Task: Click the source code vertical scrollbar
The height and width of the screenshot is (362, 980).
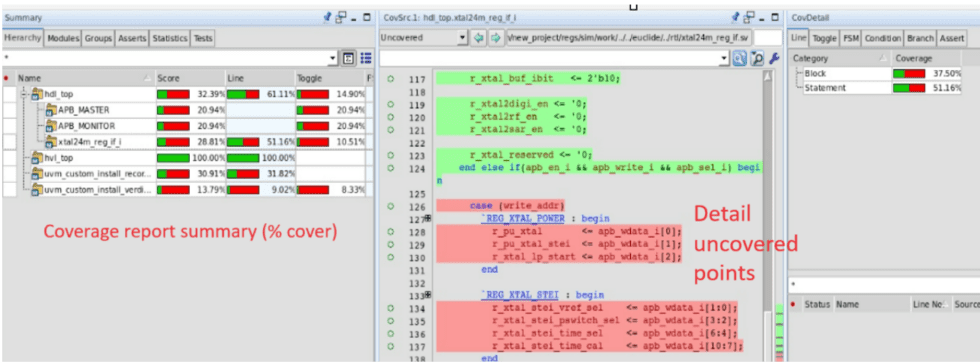Action: (768, 216)
